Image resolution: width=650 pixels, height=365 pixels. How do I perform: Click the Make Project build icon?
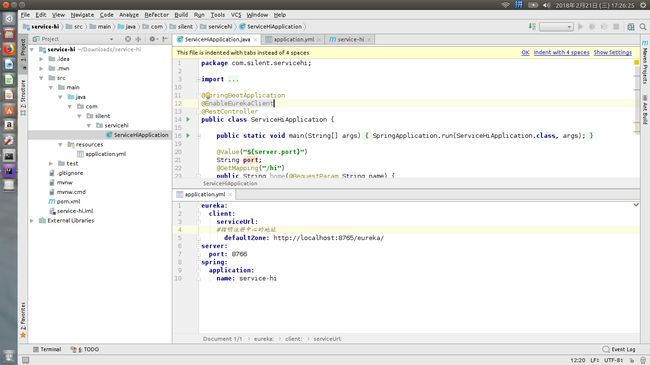point(532,27)
